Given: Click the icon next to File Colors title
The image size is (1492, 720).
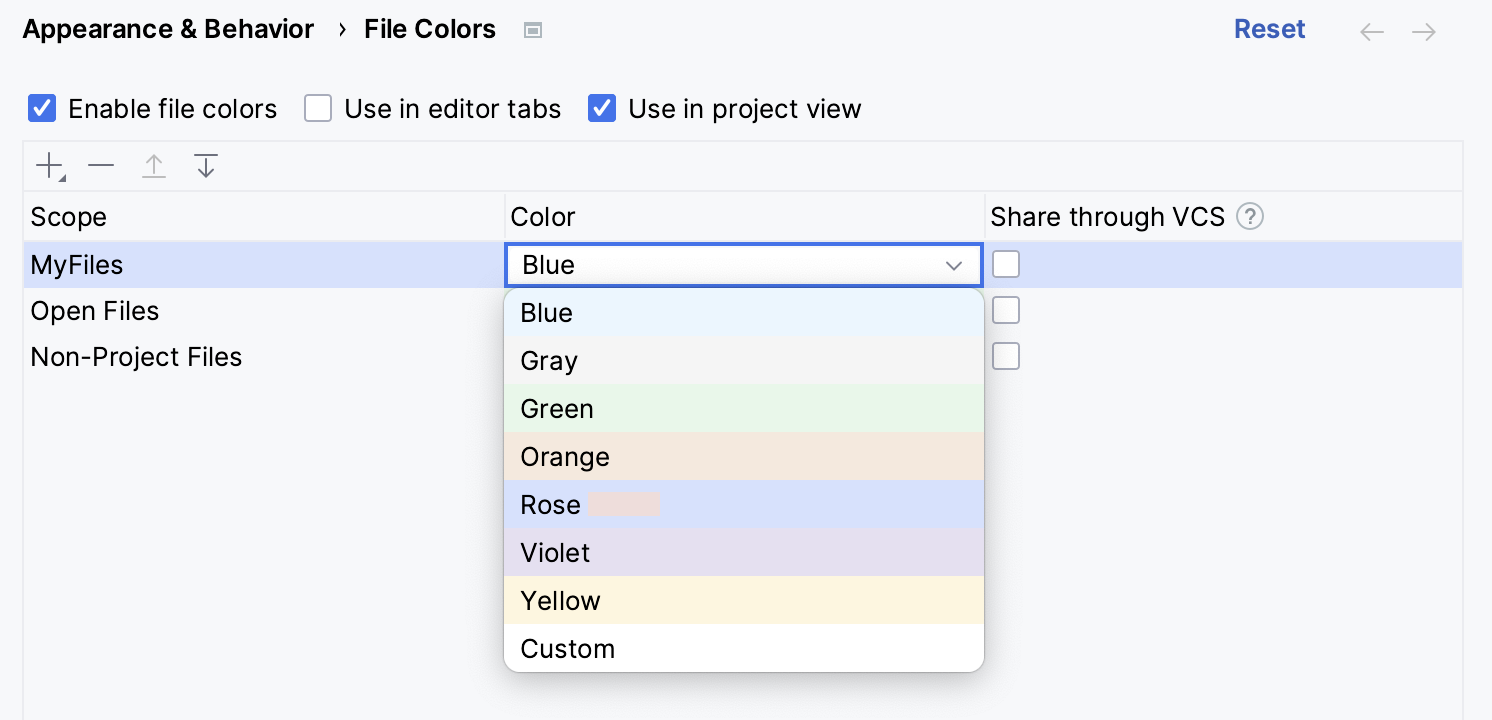Looking at the screenshot, I should [533, 31].
